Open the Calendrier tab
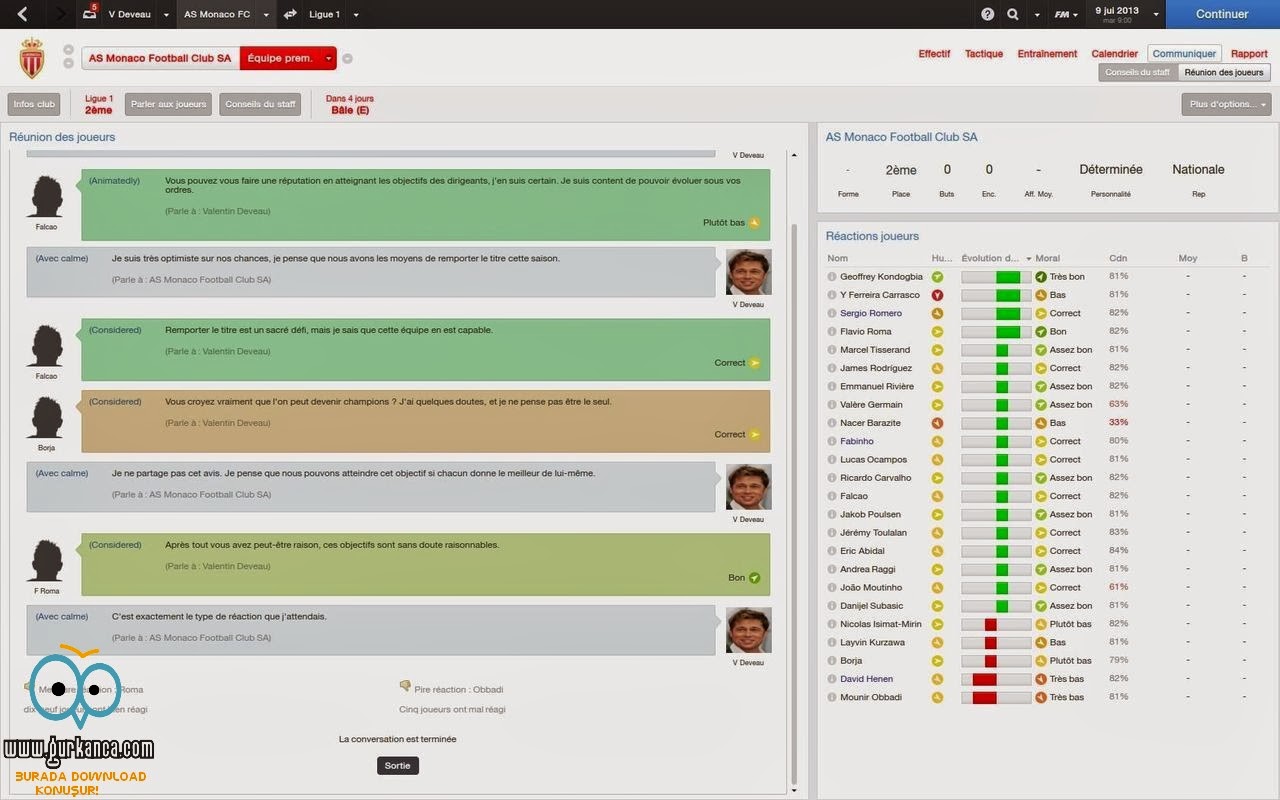This screenshot has width=1280, height=800. tap(1114, 54)
